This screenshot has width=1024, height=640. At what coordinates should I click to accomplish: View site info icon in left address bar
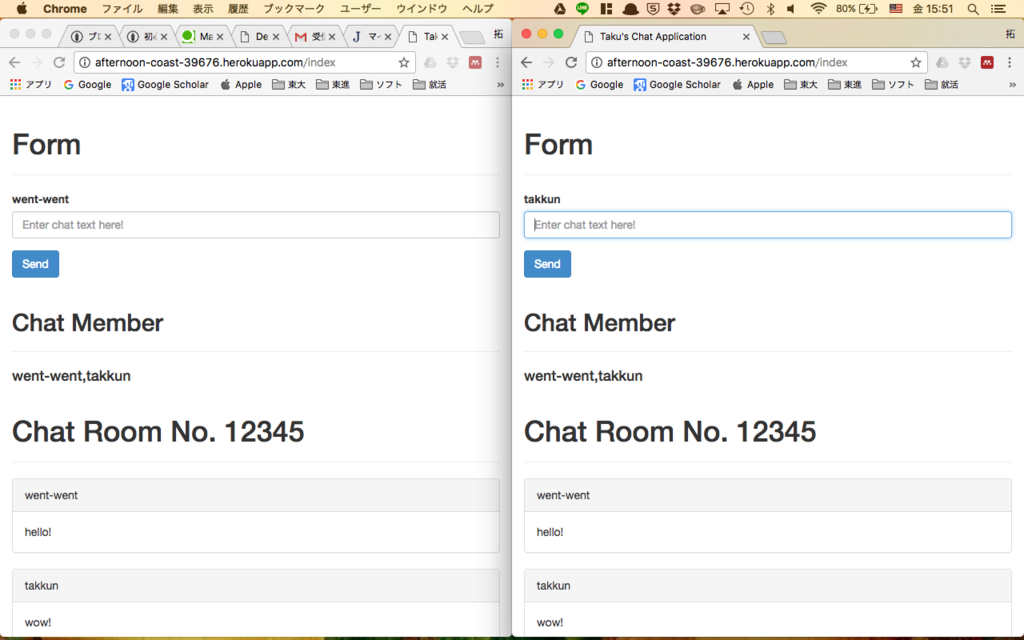[x=84, y=63]
